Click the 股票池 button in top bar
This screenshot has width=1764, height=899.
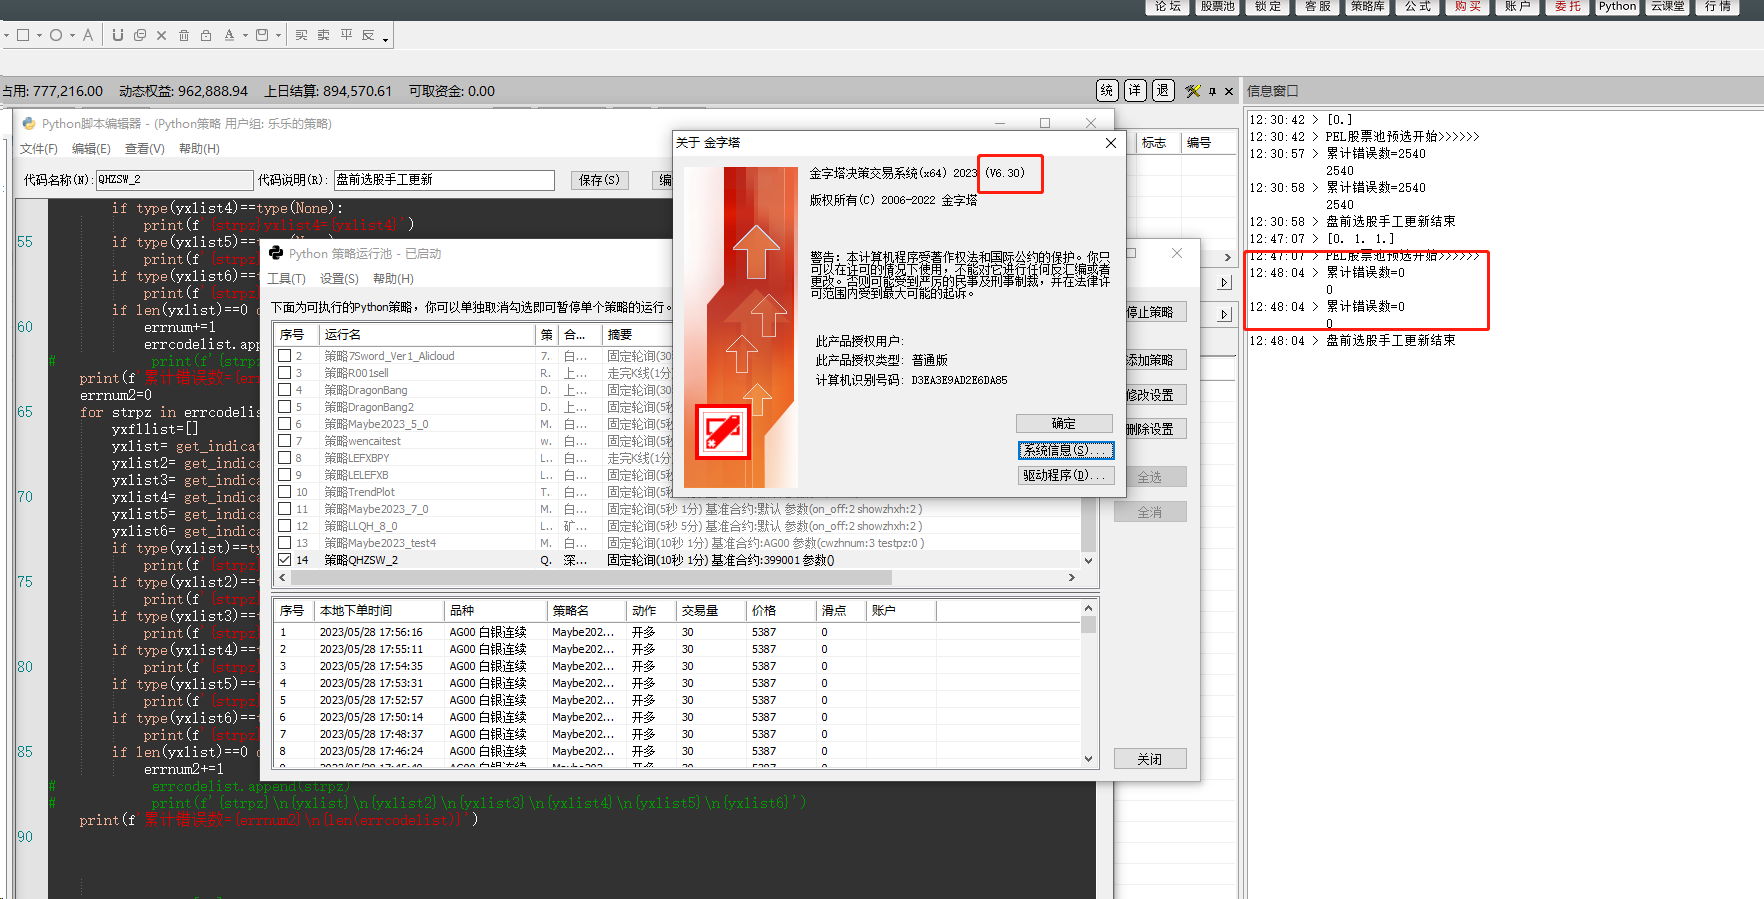point(1217,6)
